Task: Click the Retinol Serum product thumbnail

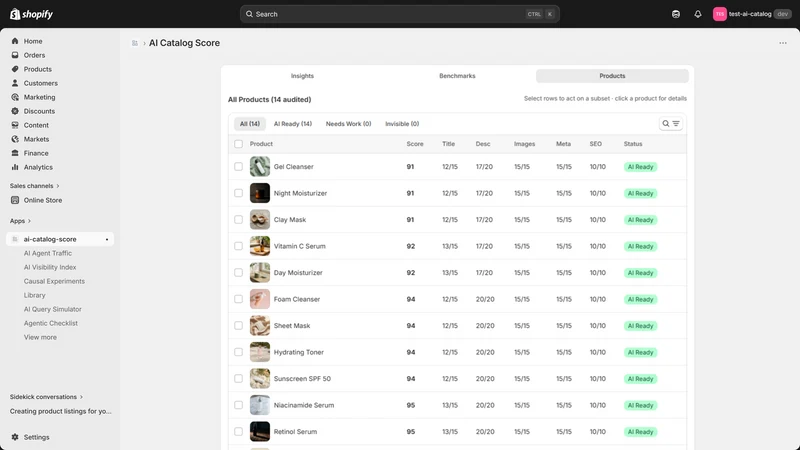Action: (x=260, y=432)
